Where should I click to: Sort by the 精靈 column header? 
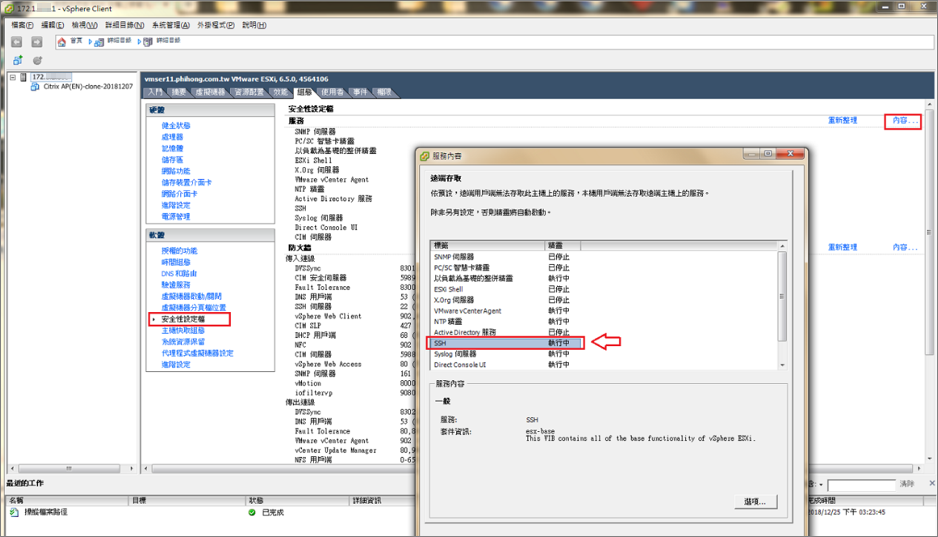click(562, 246)
